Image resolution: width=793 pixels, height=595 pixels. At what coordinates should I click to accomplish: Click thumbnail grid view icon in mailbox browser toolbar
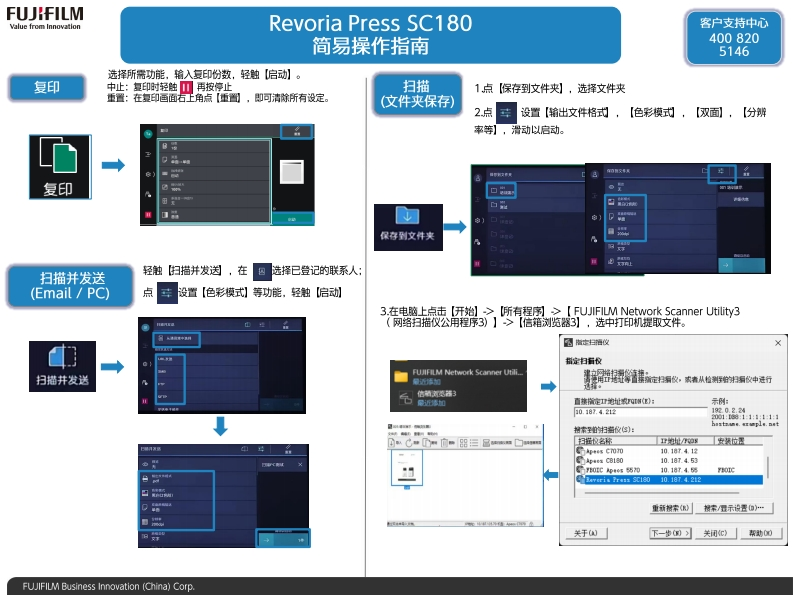(463, 443)
